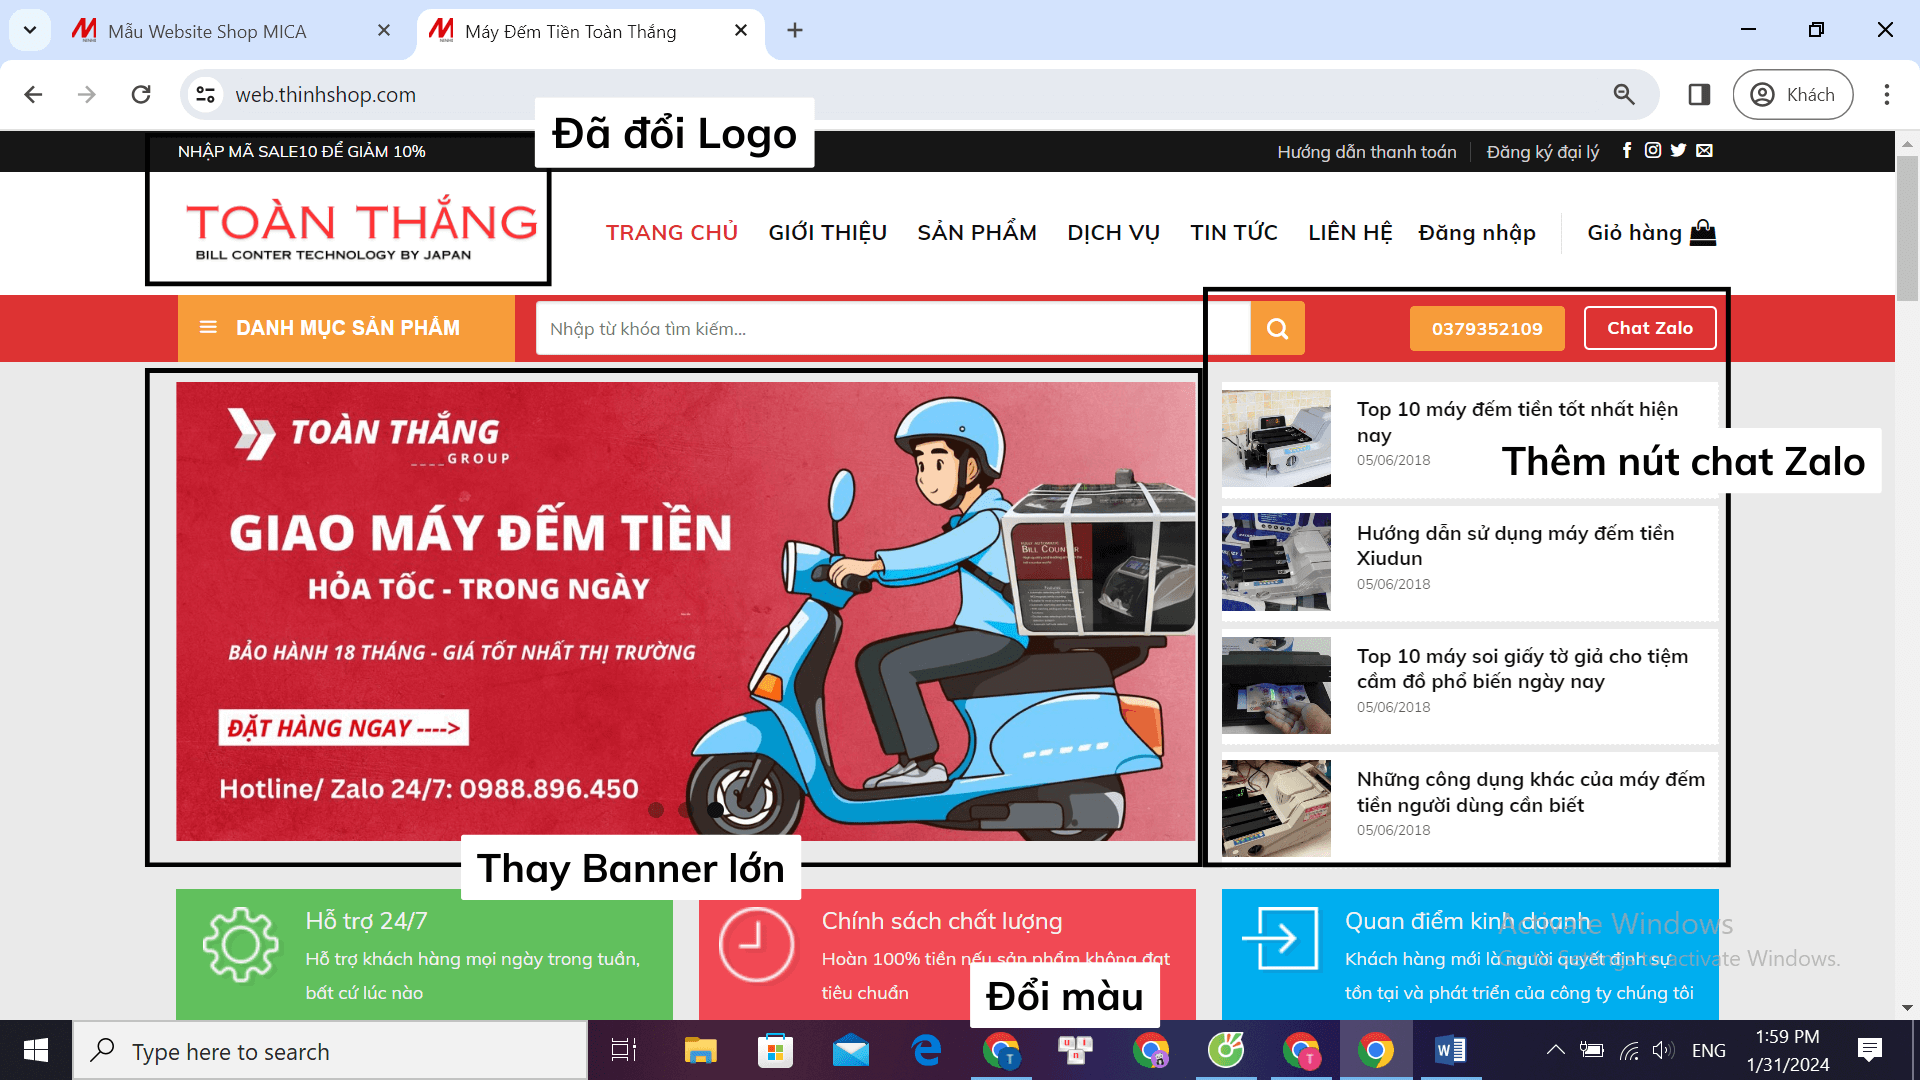The image size is (1920, 1080).
Task: Click the hamburger icon beside DANH MỤC SẢN PHẨM
Action: pyautogui.click(x=210, y=328)
